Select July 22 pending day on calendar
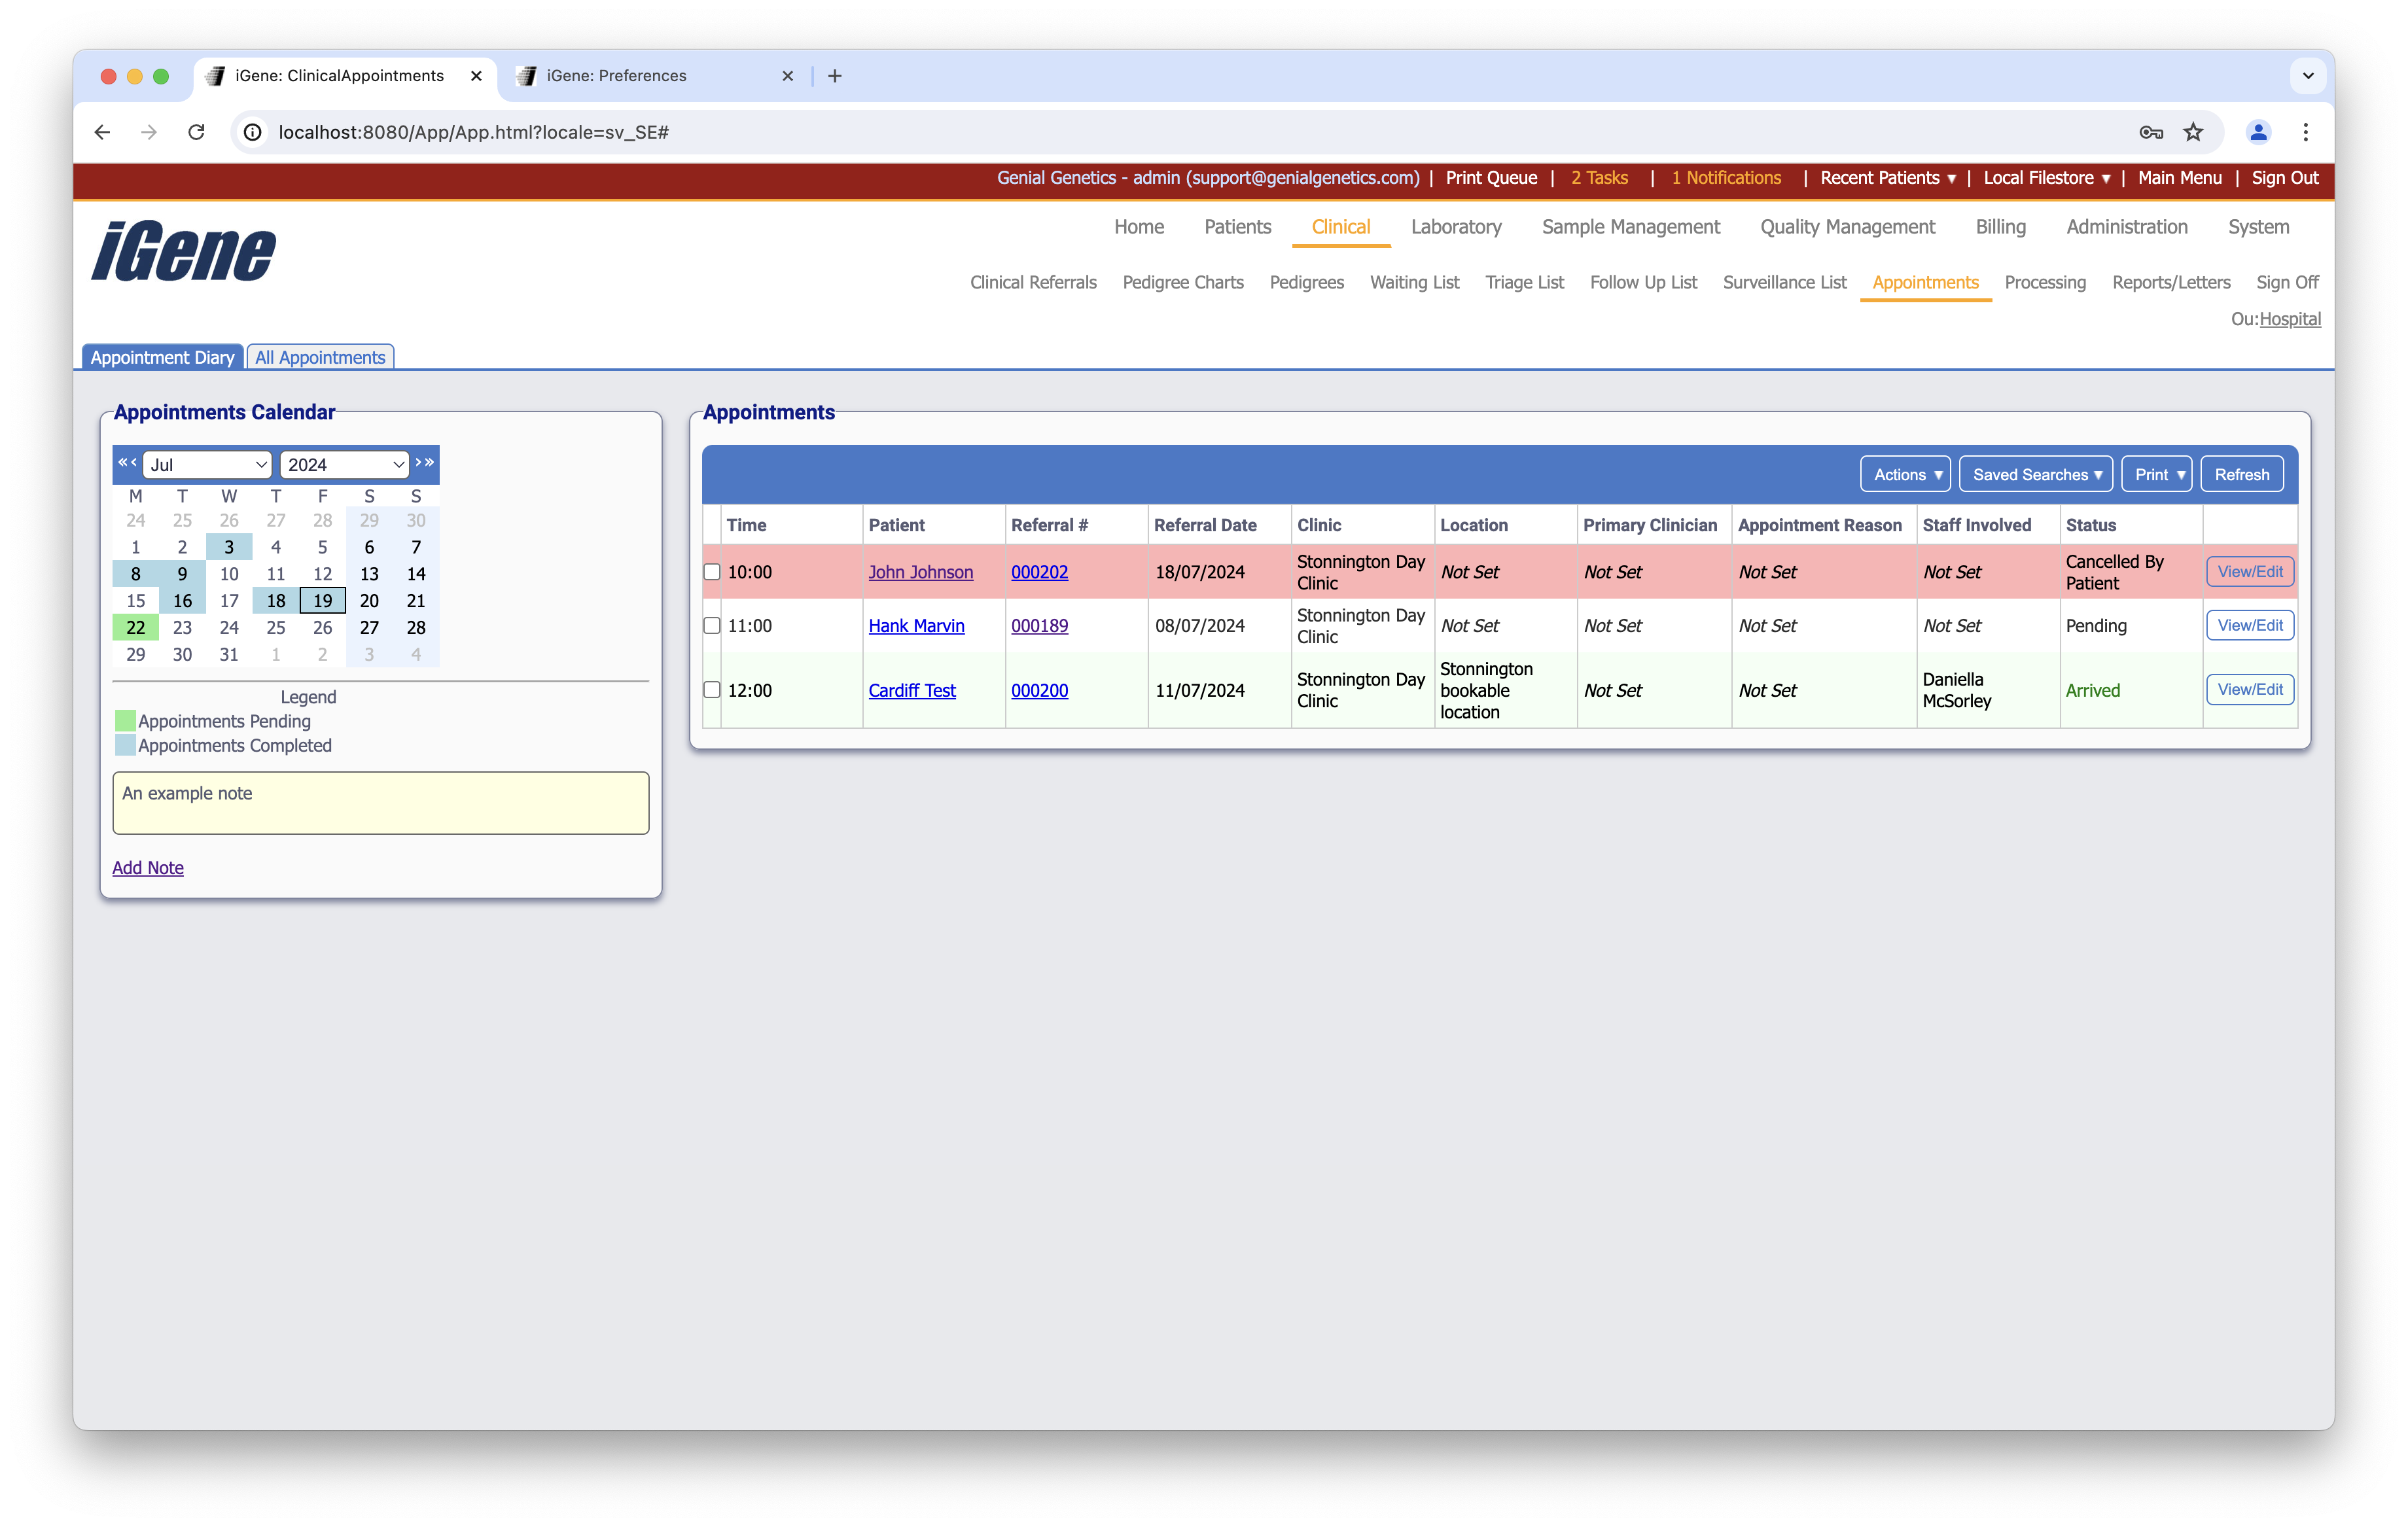This screenshot has height=1527, width=2408. [x=136, y=628]
